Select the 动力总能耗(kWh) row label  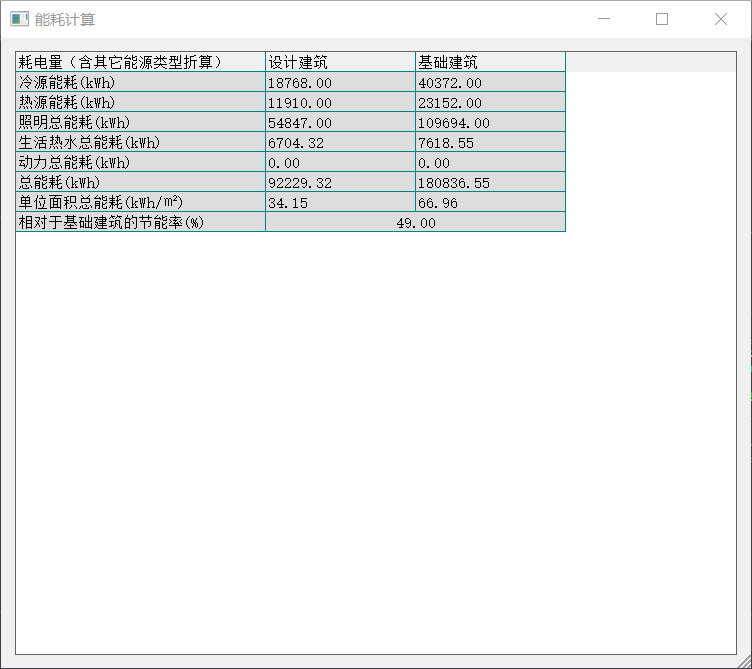coord(140,162)
